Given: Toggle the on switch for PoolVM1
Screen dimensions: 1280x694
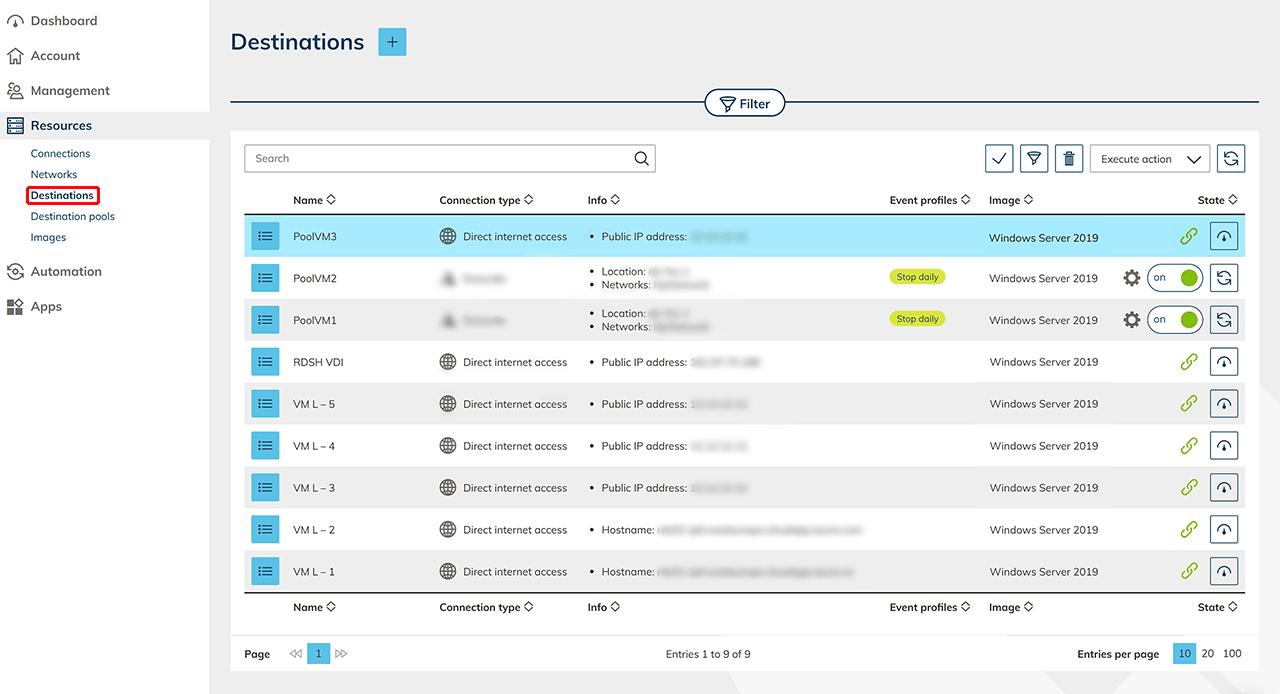Looking at the screenshot, I should (x=1174, y=320).
